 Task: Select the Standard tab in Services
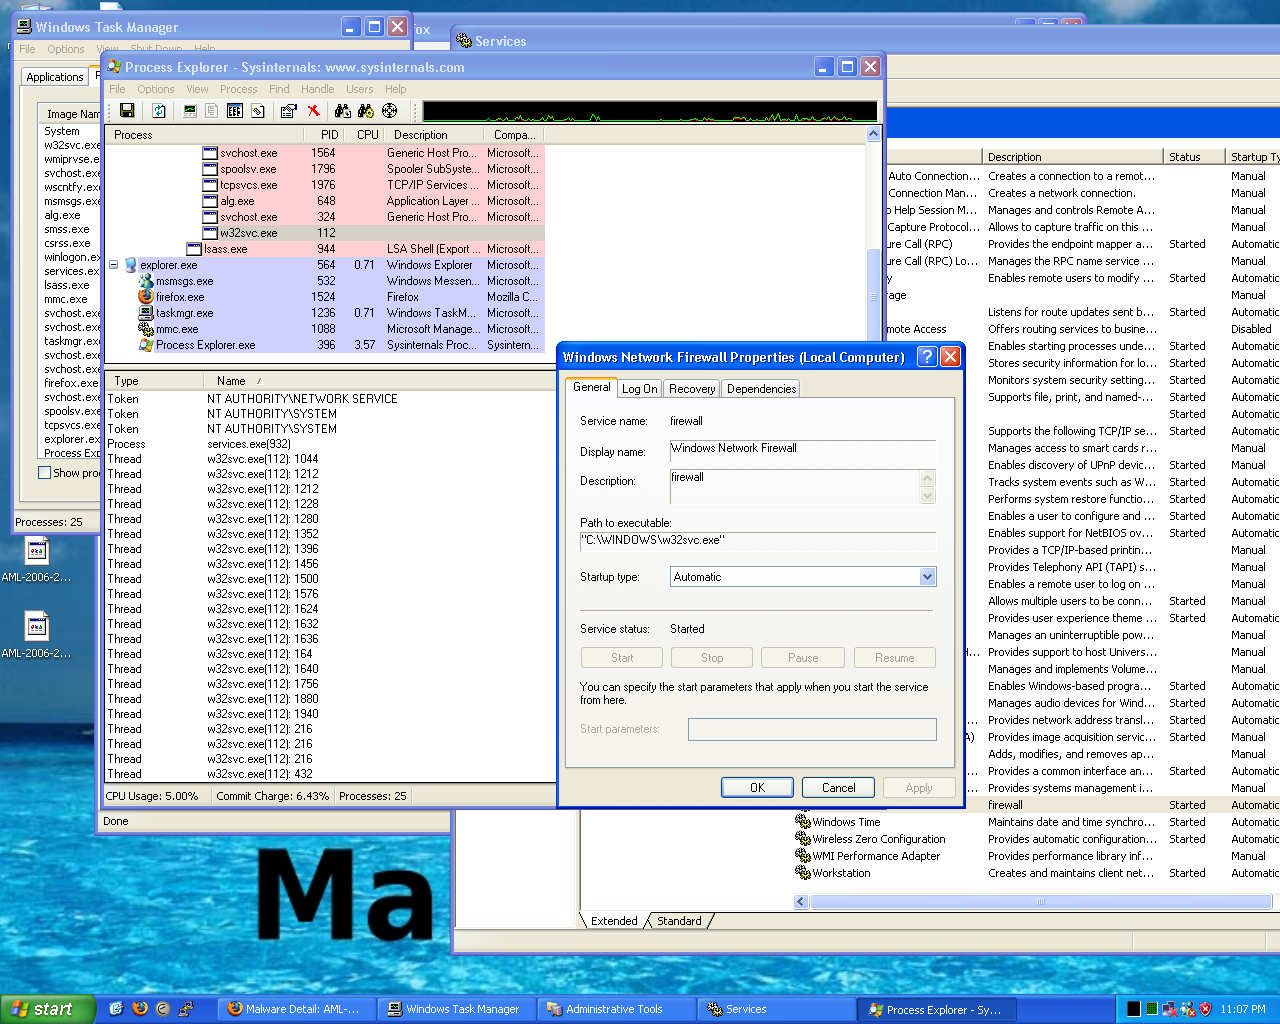679,921
